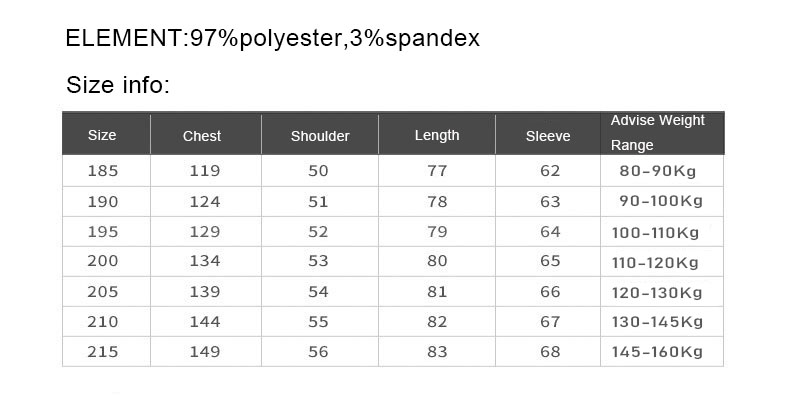Screen dimensions: 790x400
Task: Select the size 185 cell
Action: point(103,171)
